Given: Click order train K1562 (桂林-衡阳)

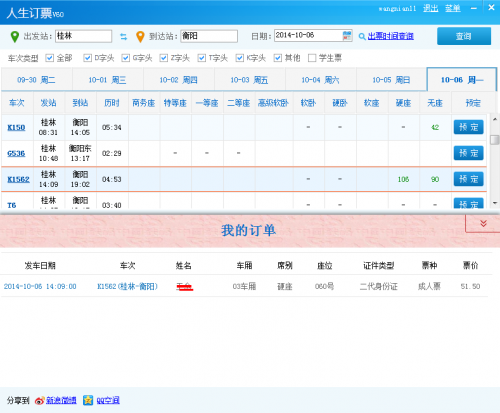Looking at the screenshot, I should (x=127, y=286).
